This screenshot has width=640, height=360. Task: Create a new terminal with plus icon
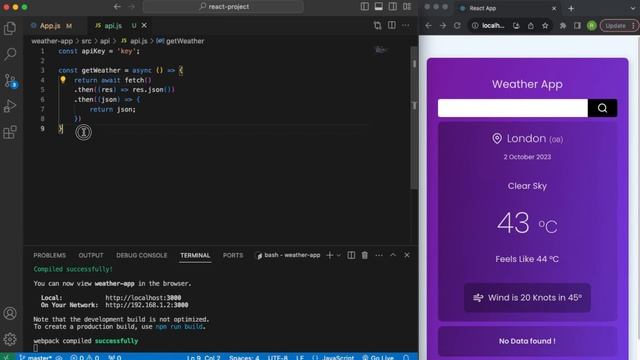(330, 255)
